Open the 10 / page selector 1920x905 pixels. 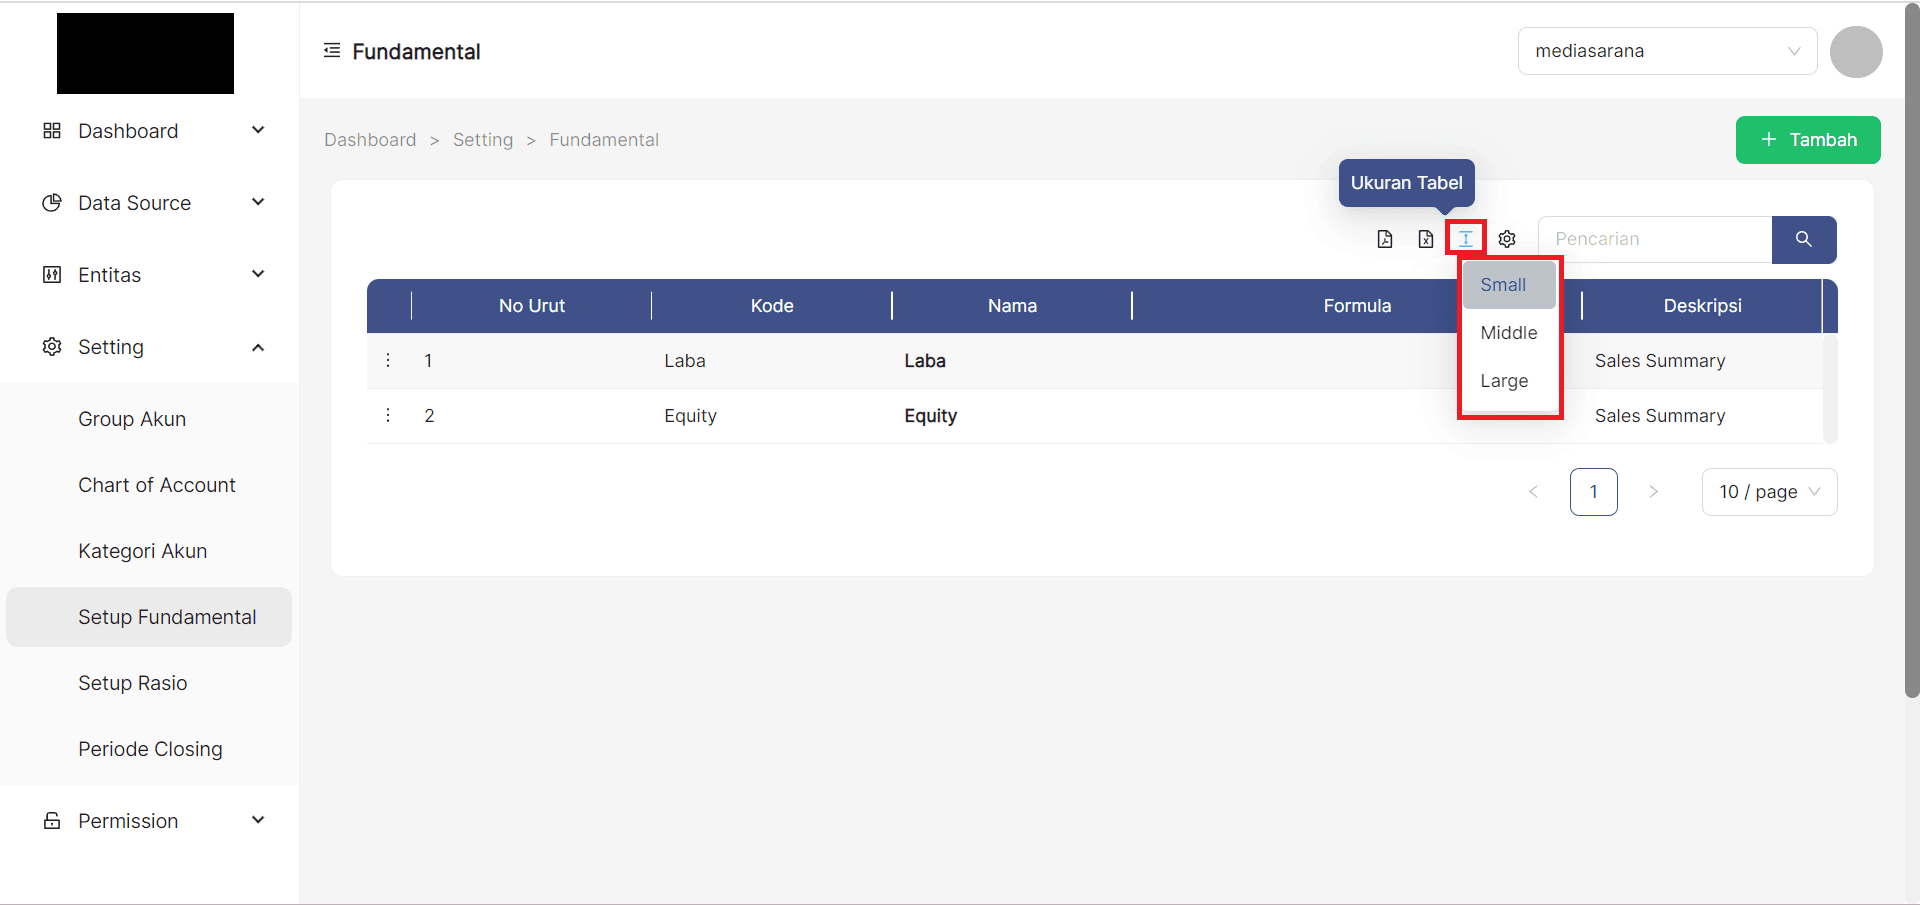click(x=1769, y=491)
